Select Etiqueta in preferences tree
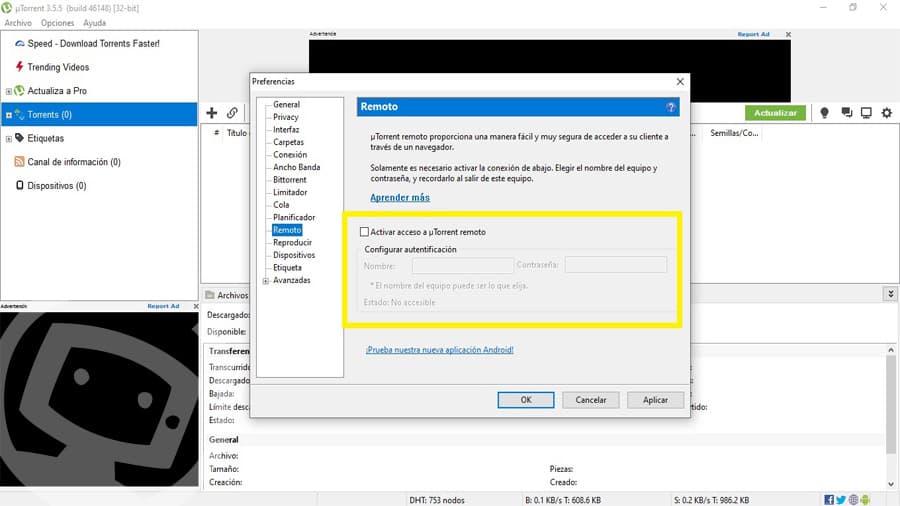 point(287,268)
